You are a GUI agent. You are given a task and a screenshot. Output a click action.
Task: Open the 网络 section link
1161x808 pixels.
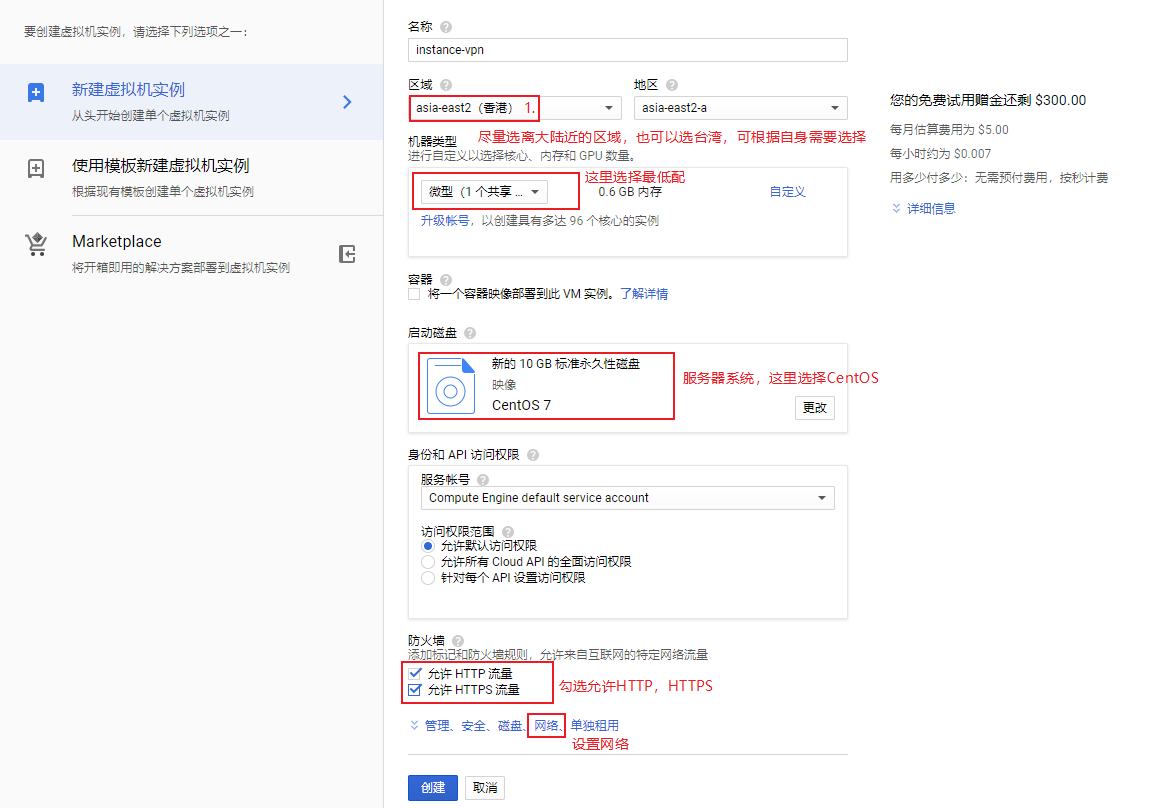546,726
